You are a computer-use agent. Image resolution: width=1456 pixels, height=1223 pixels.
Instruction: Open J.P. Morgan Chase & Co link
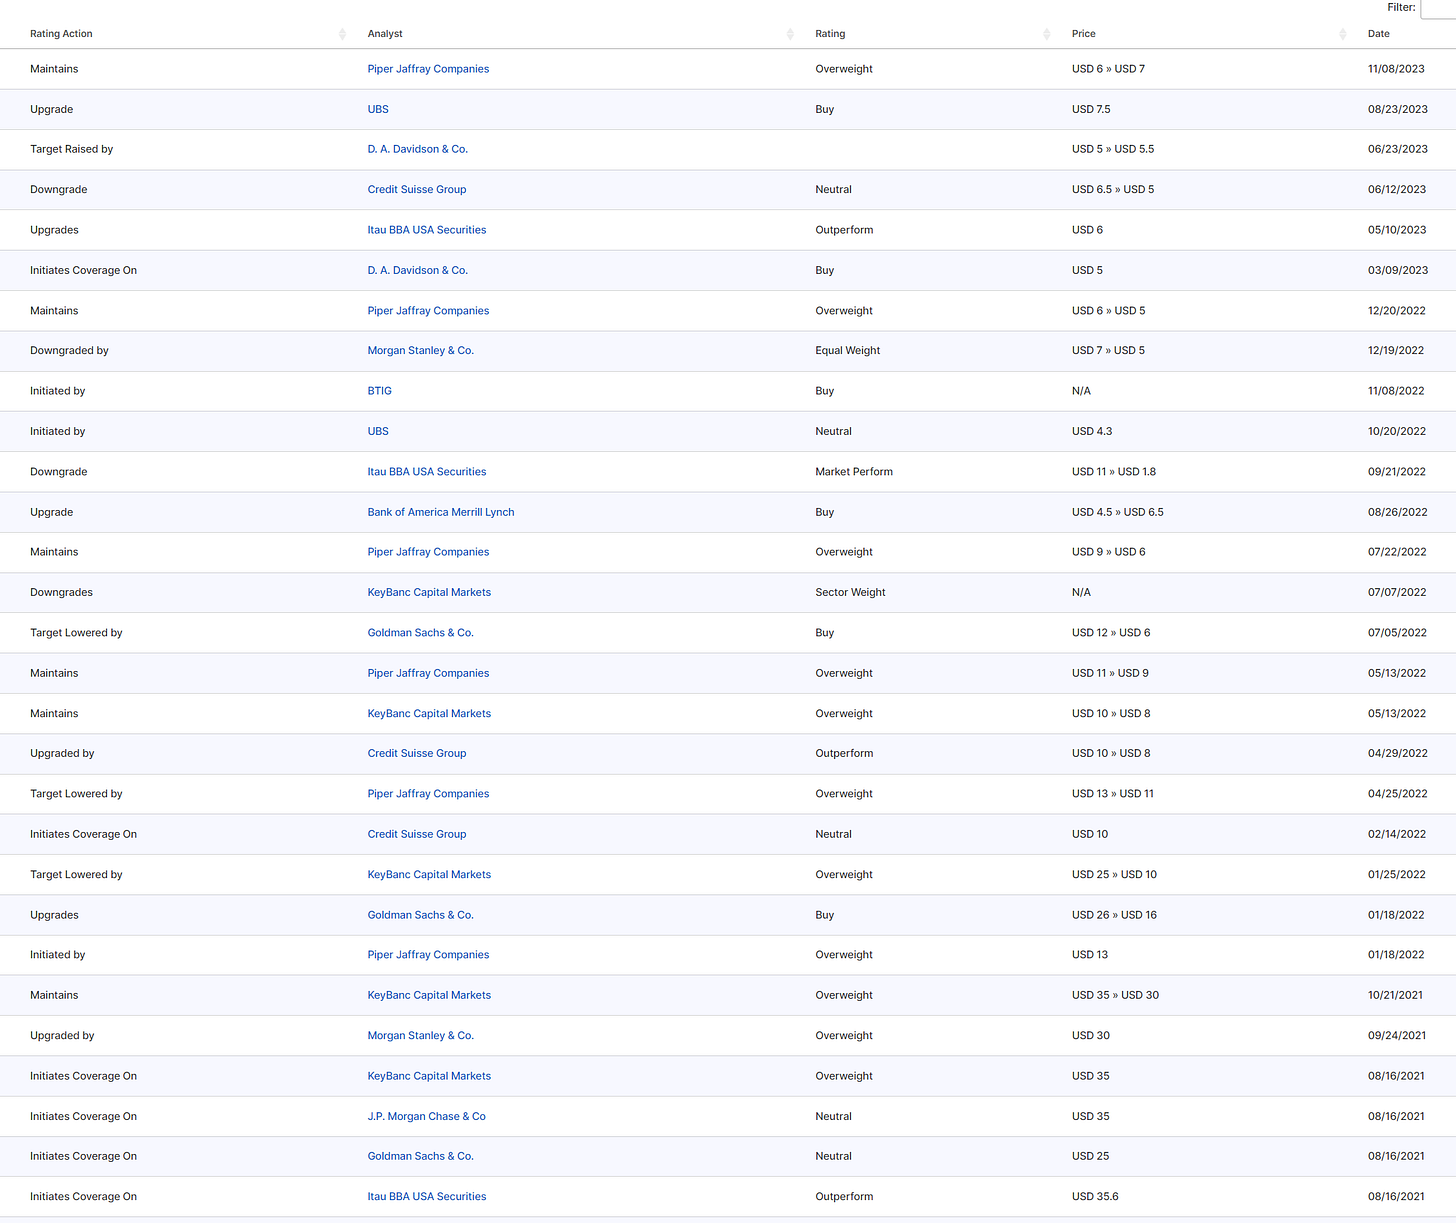point(426,1116)
